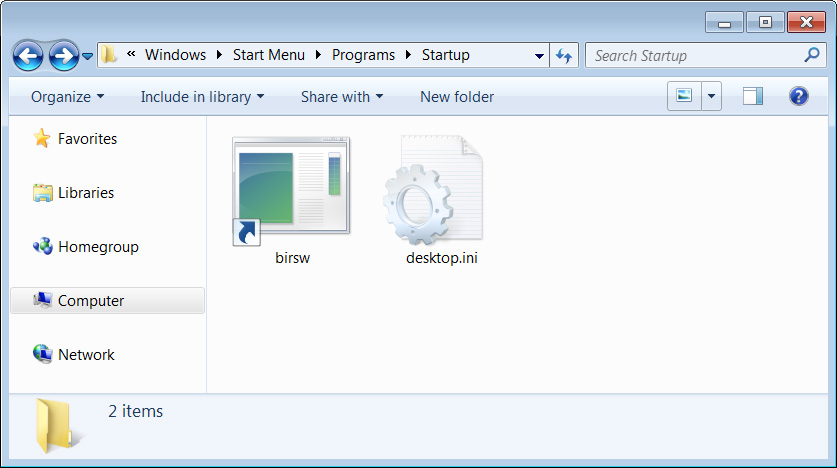Click the 2 items status text
The height and width of the screenshot is (468, 837).
(x=136, y=411)
